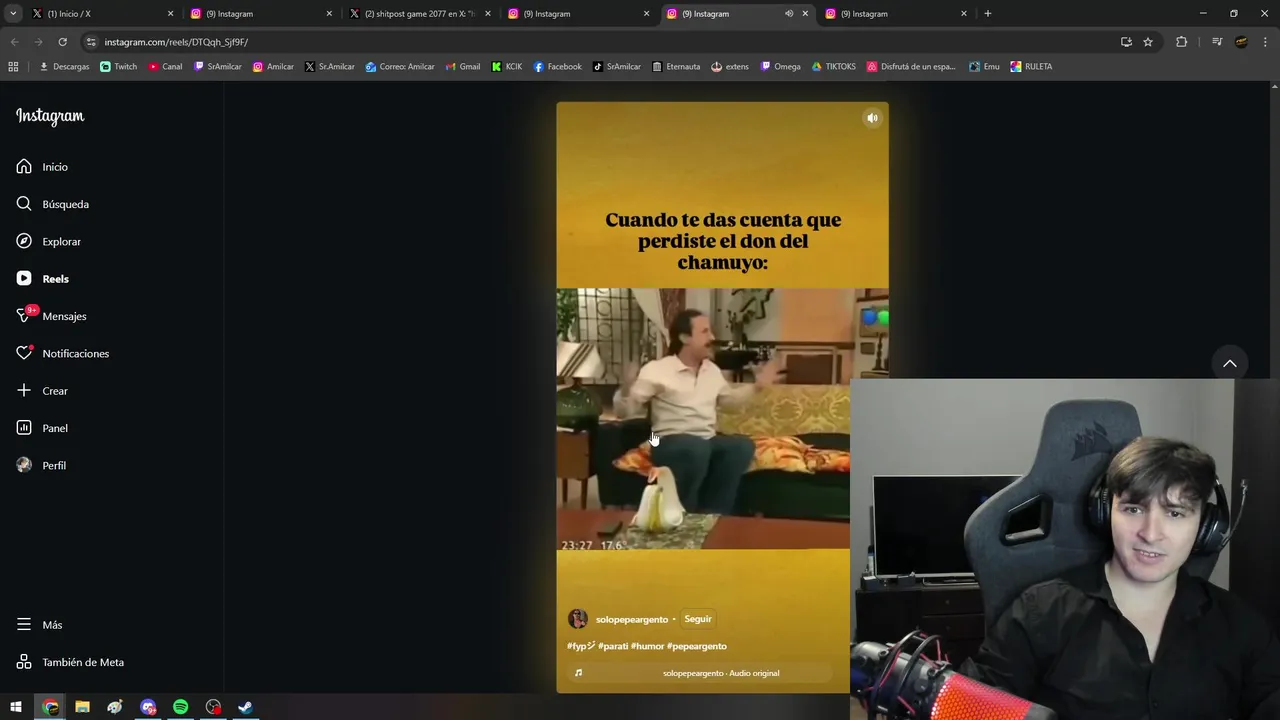Open the Emu bookmark
Viewport: 1280px width, 720px height.
(x=984, y=67)
